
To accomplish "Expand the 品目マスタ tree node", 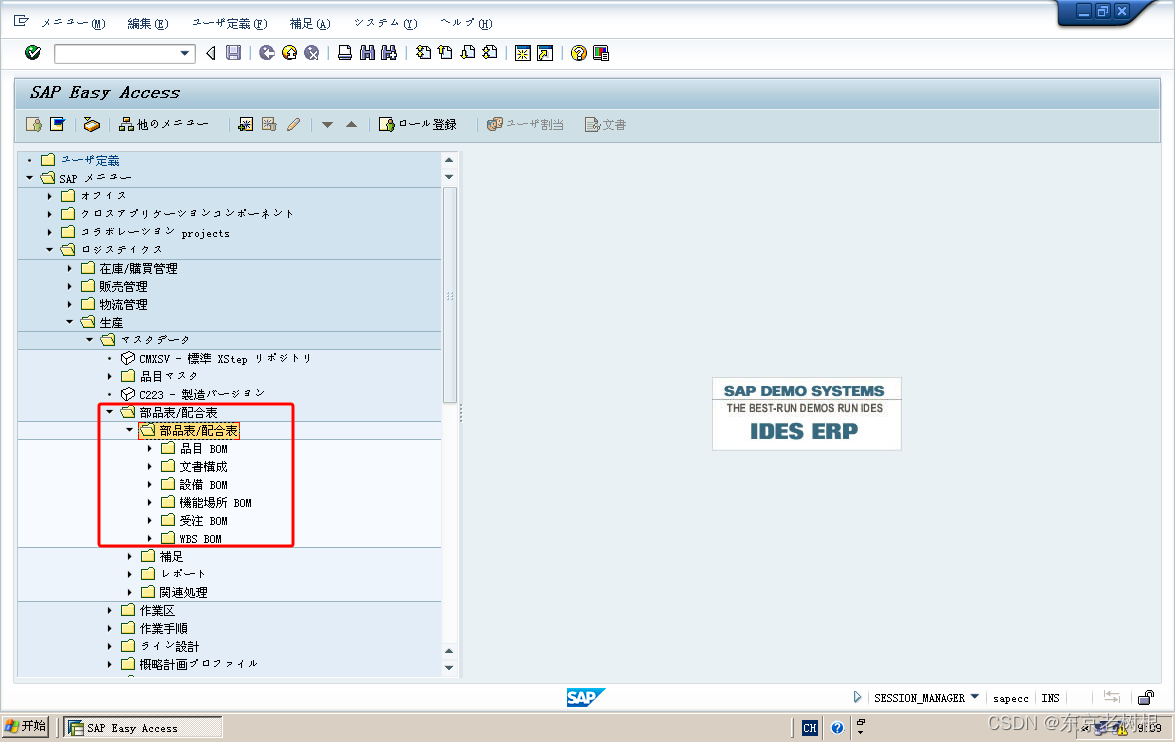I will (x=110, y=375).
